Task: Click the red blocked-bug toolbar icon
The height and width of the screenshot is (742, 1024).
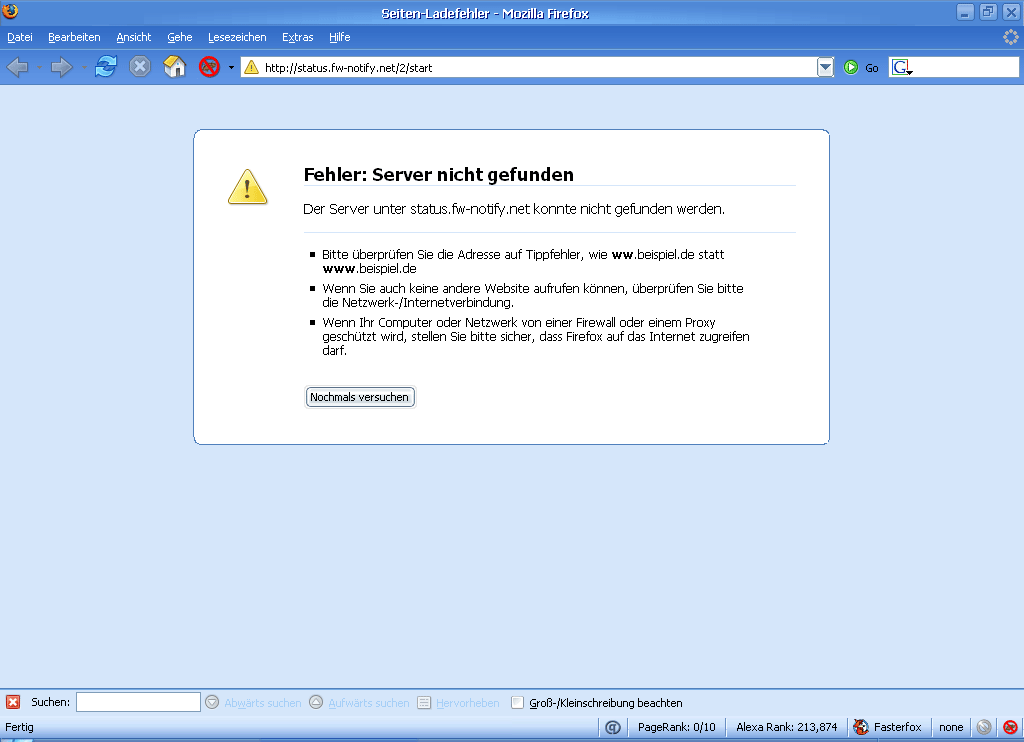Action: (209, 67)
